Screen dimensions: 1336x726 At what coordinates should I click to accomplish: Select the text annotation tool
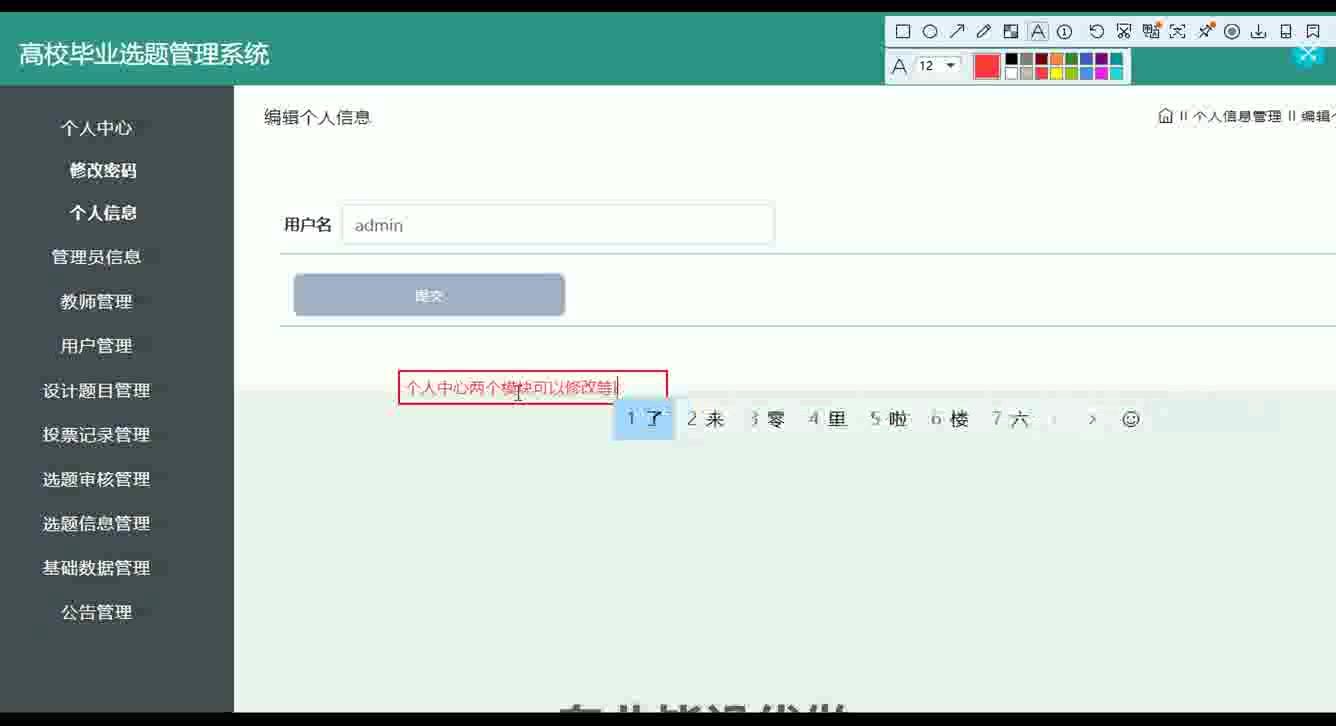1038,31
